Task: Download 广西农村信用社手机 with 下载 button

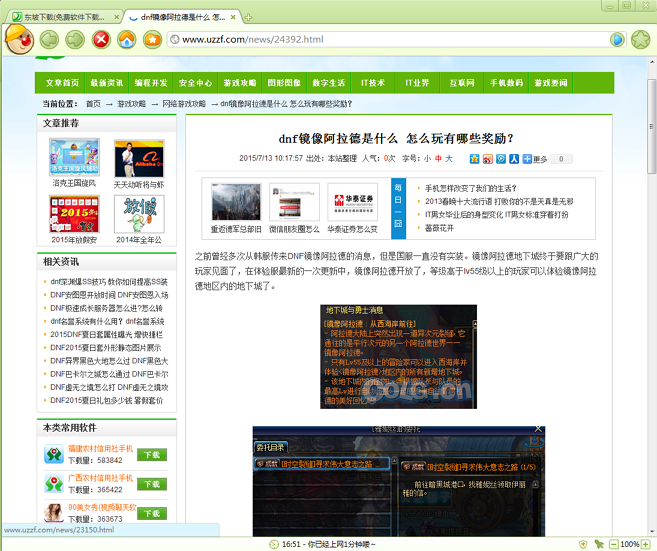Action: (x=152, y=484)
